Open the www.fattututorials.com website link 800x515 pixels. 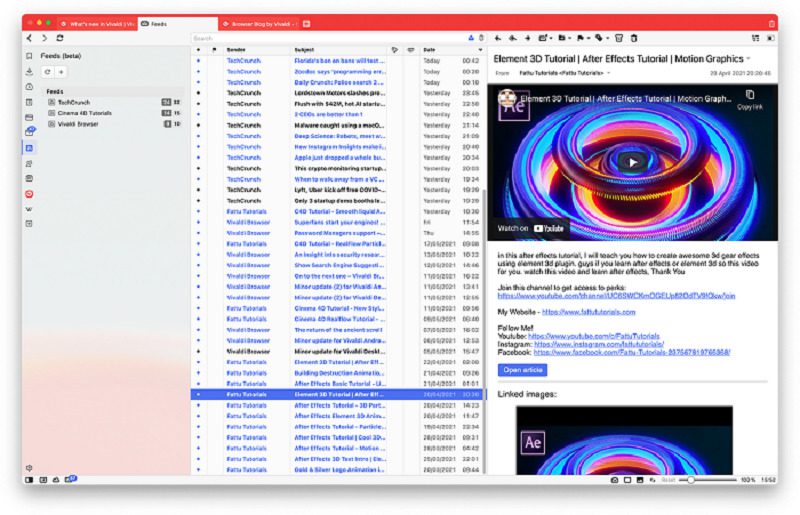(x=590, y=312)
